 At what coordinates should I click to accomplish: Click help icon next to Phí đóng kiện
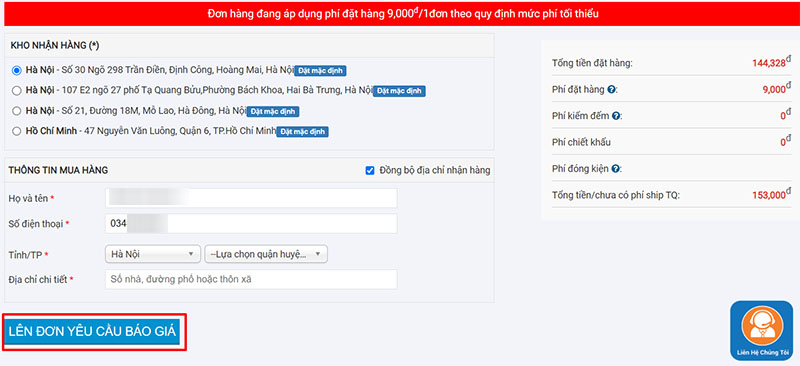(616, 168)
